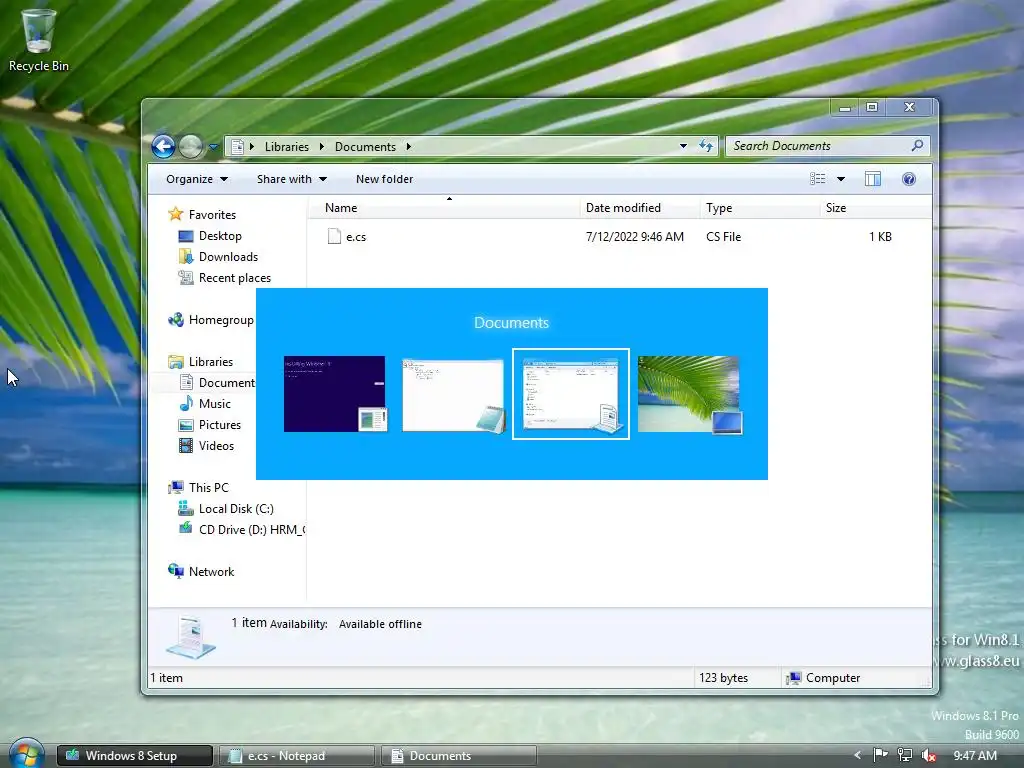Open Recent places in the navigation pane
The image size is (1024, 768).
[x=234, y=278]
